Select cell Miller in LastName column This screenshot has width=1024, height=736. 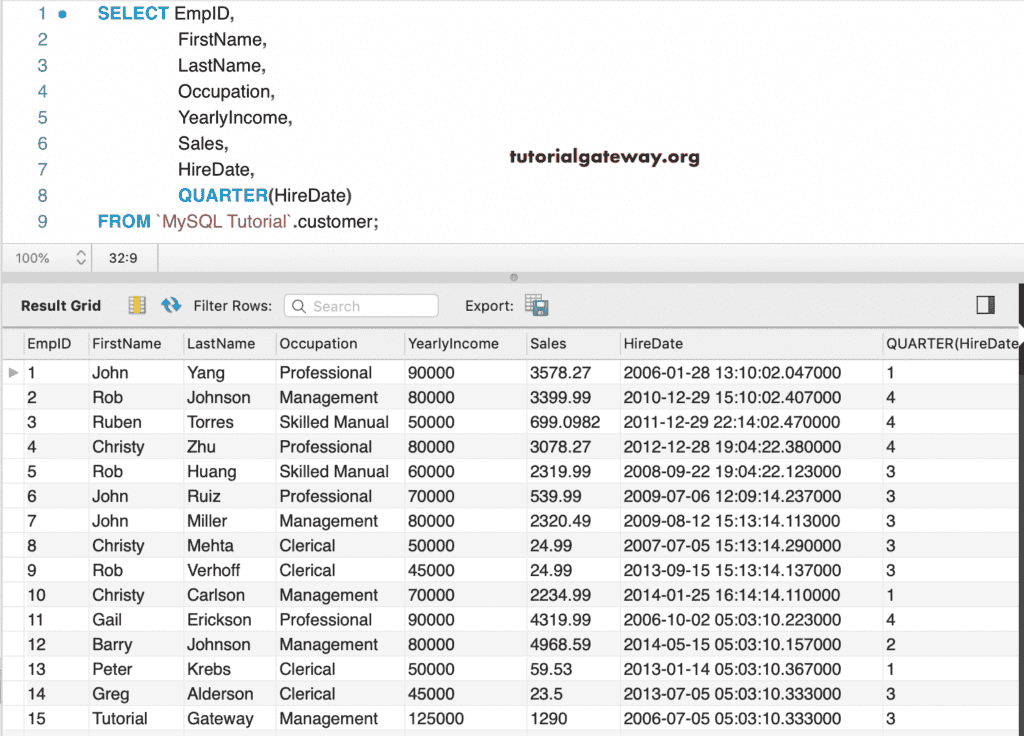coord(230,521)
